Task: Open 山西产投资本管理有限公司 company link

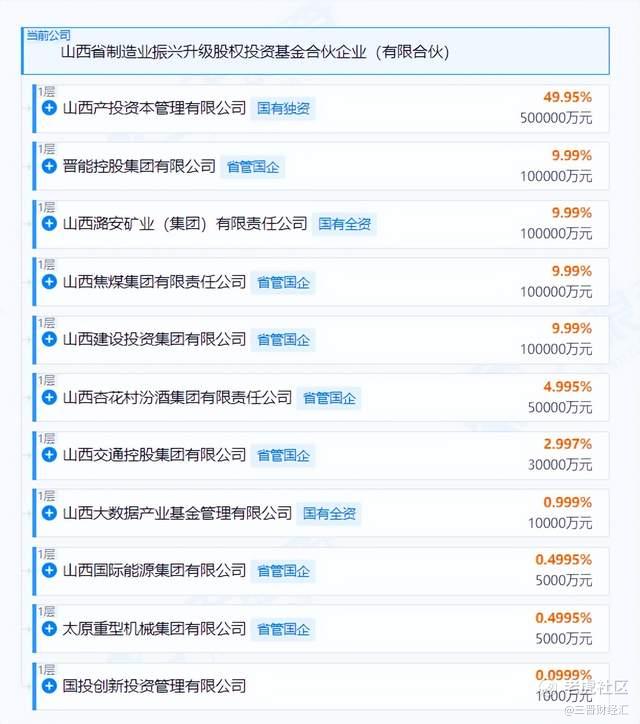Action: click(x=154, y=108)
